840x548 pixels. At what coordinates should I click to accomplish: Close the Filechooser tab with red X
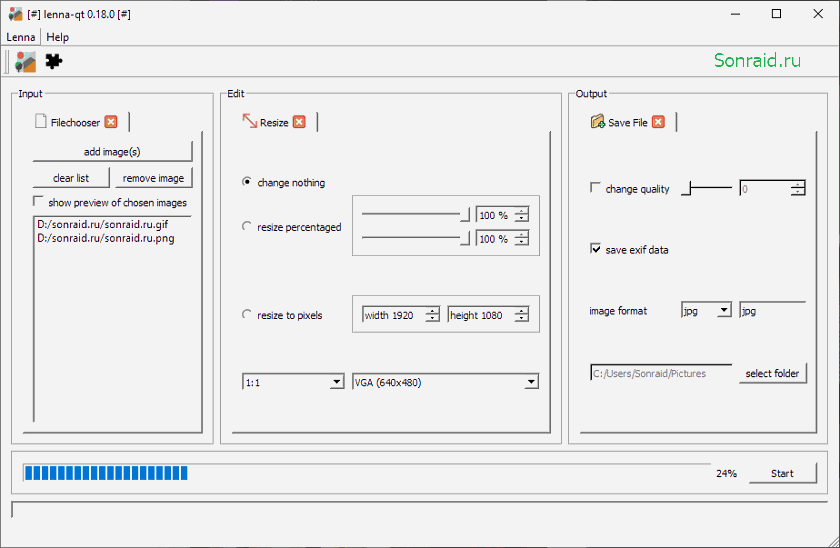[x=111, y=122]
